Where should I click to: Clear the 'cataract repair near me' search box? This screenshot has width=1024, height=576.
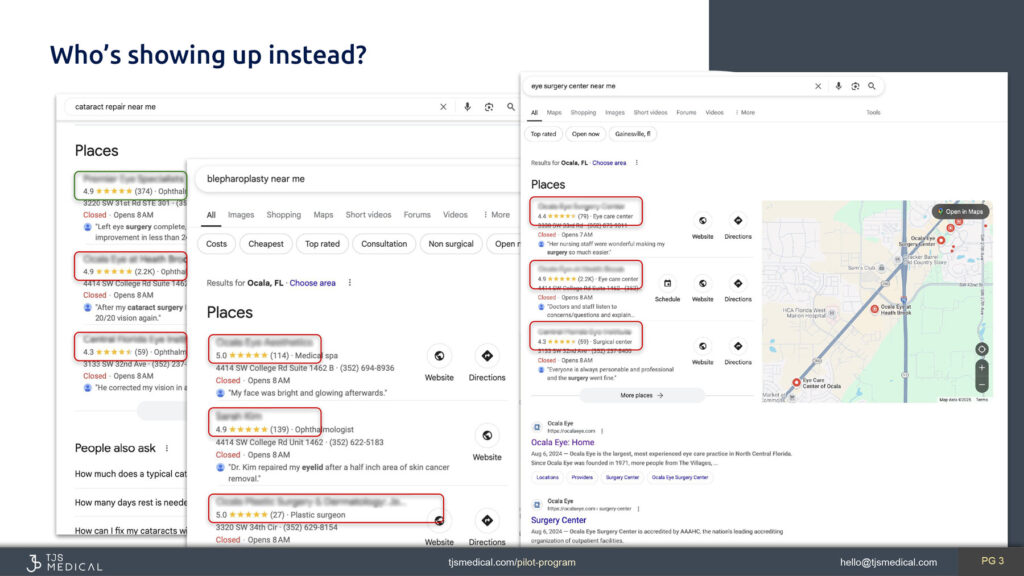click(x=443, y=107)
